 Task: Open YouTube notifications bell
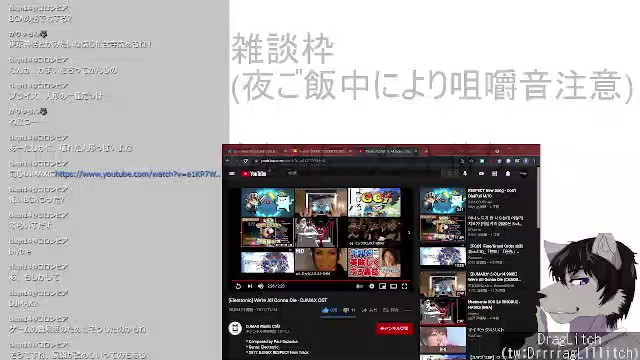pyautogui.click(x=508, y=173)
